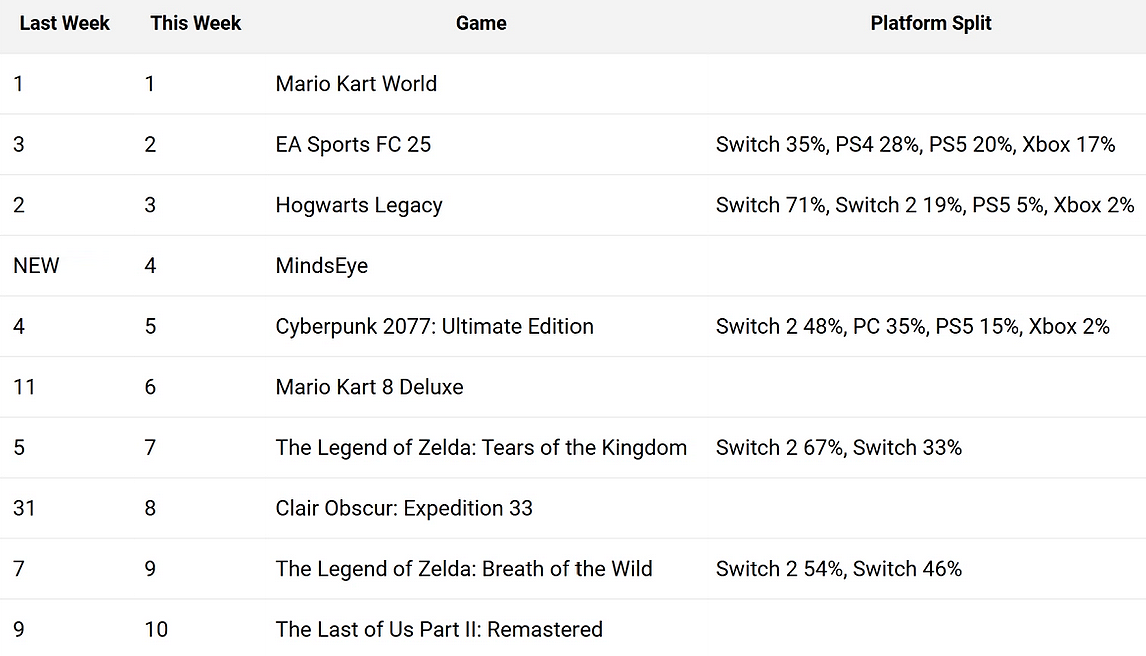Click Cyberpunk 2077: Ultimate Edition title
The image size is (1146, 656).
click(434, 327)
